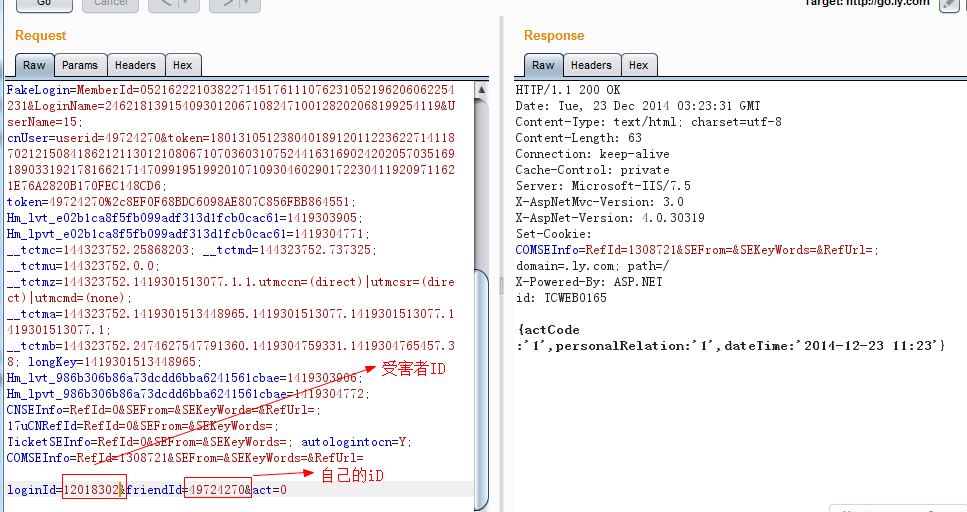
Task: Switch to the Request Raw tab
Action: tap(35, 65)
